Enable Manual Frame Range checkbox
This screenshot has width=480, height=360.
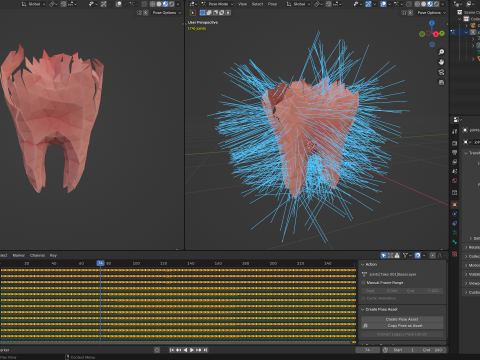[x=364, y=283]
